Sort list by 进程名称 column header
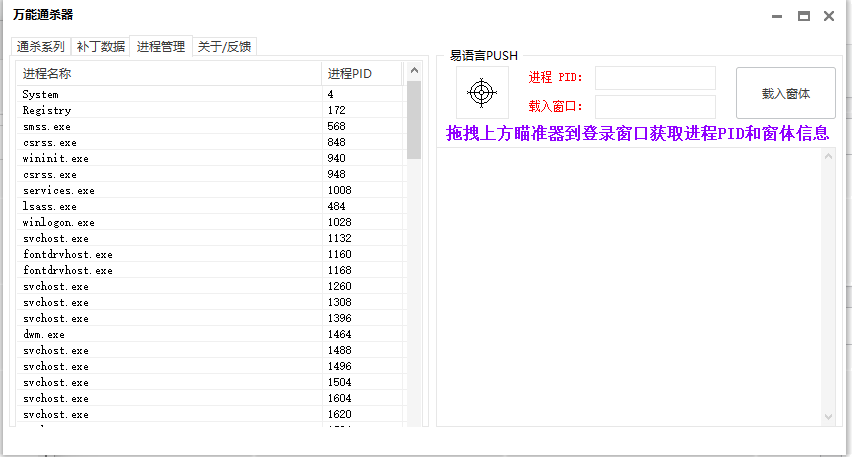Image resolution: width=852 pixels, height=457 pixels. tap(168, 74)
